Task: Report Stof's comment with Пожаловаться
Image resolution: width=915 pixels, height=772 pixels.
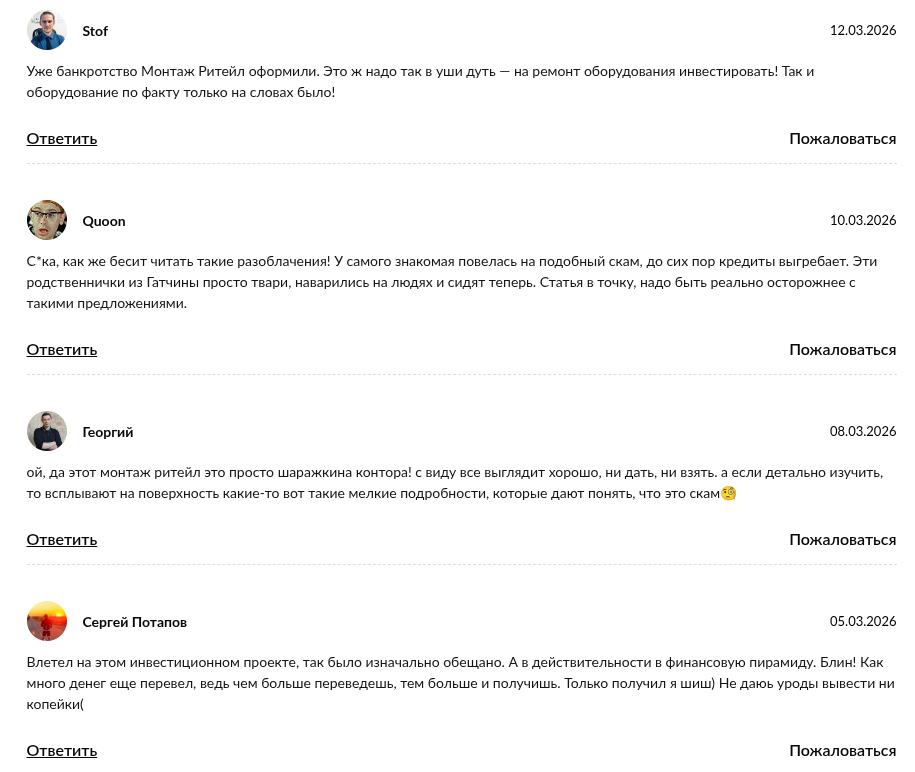Action: point(842,139)
